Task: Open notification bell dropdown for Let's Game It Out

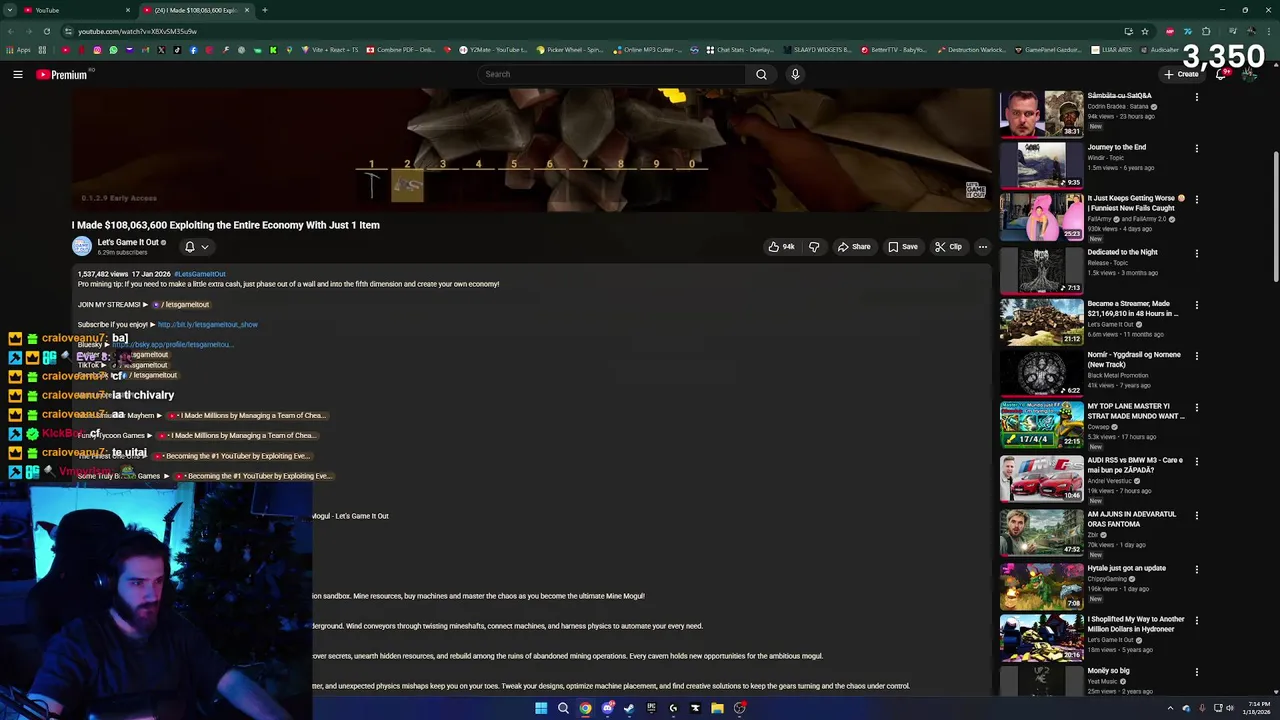Action: tap(197, 247)
